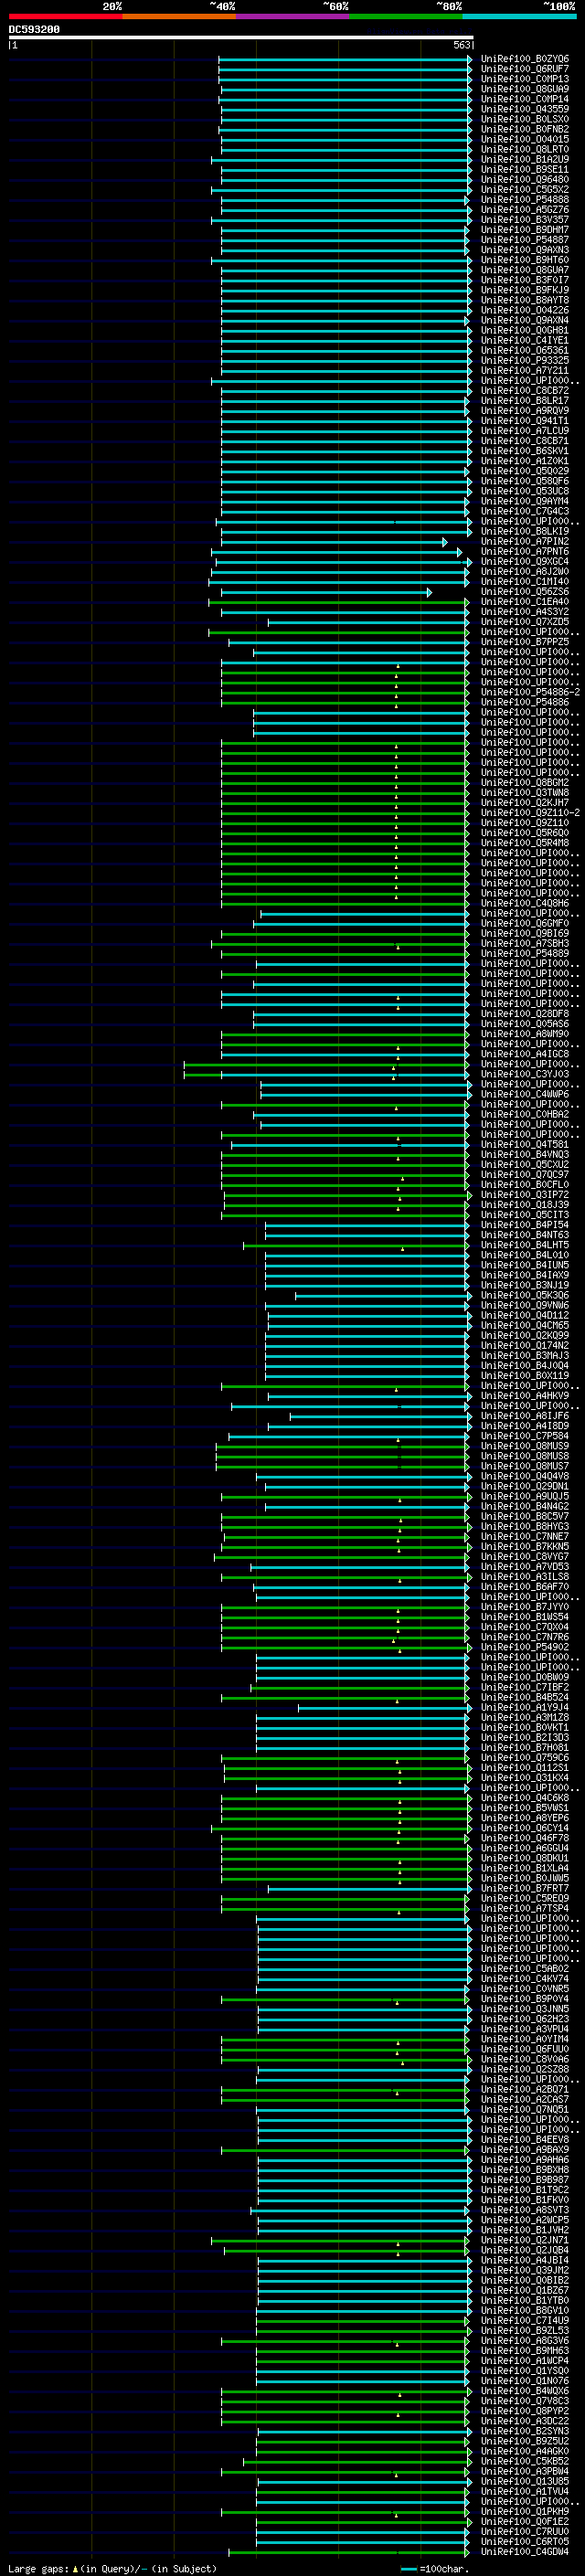
Task: Select UniRef100_C8VYG7 entry
Action: (524, 1557)
